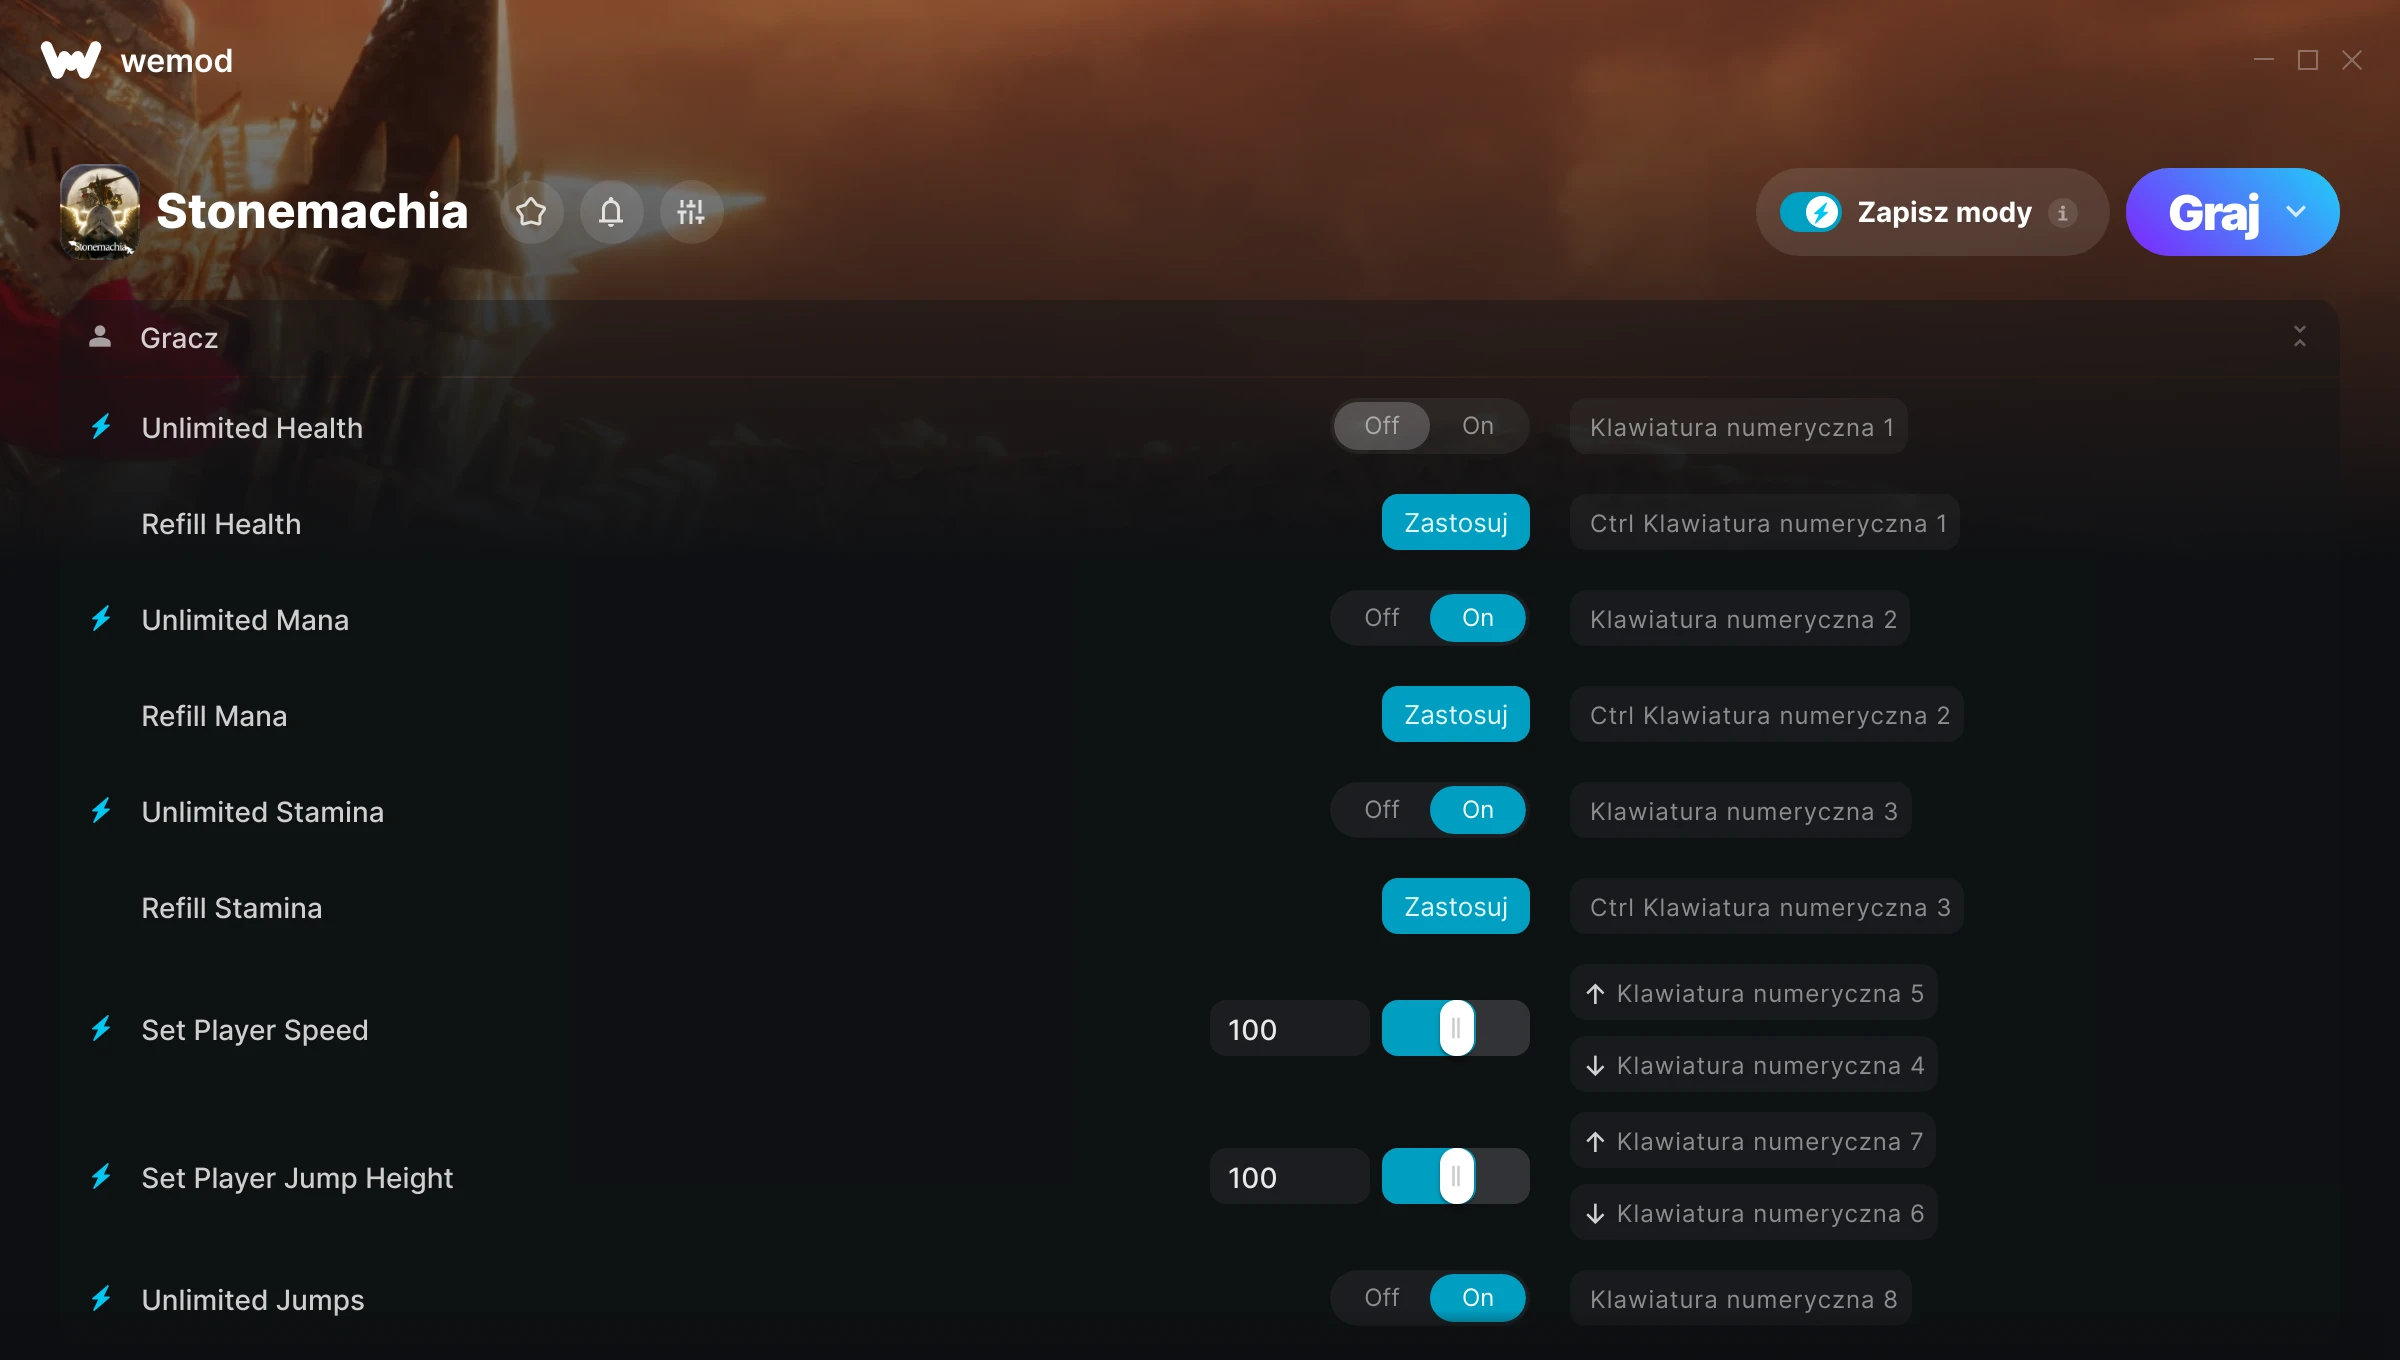Viewport: 2400px width, 1360px height.
Task: Open the Stonemachia game thumbnail
Action: pos(100,212)
